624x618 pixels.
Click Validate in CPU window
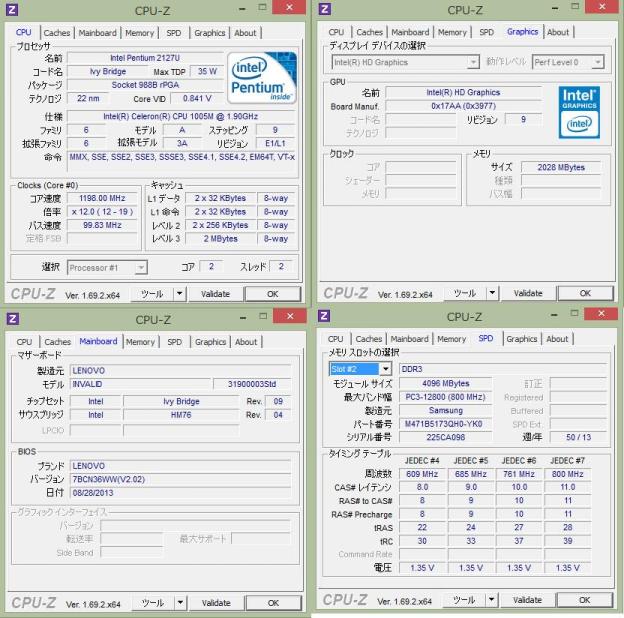215,294
